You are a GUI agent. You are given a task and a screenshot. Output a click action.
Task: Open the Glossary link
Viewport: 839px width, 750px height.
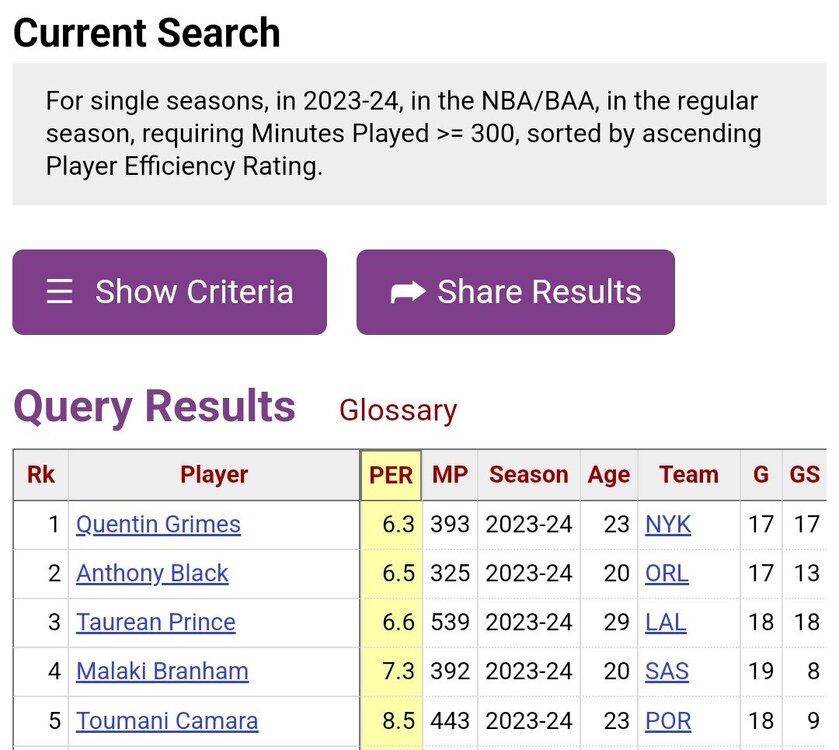point(398,410)
